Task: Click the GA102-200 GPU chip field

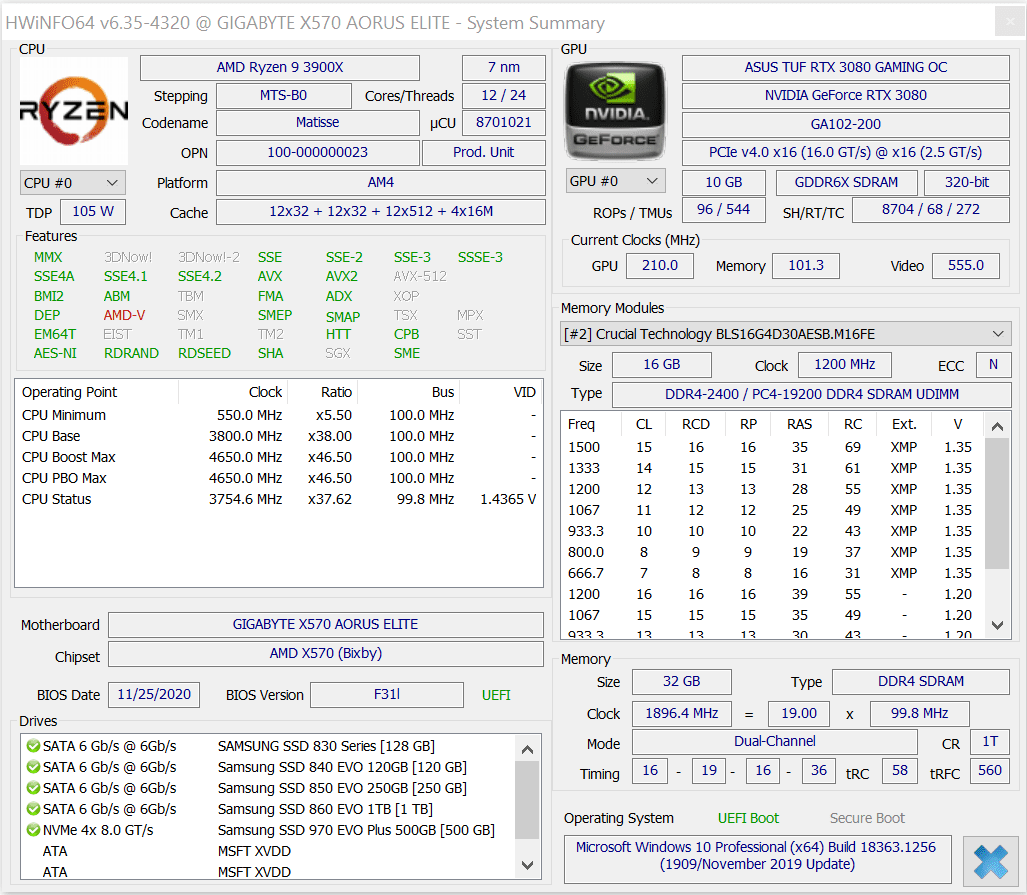Action: [x=846, y=124]
